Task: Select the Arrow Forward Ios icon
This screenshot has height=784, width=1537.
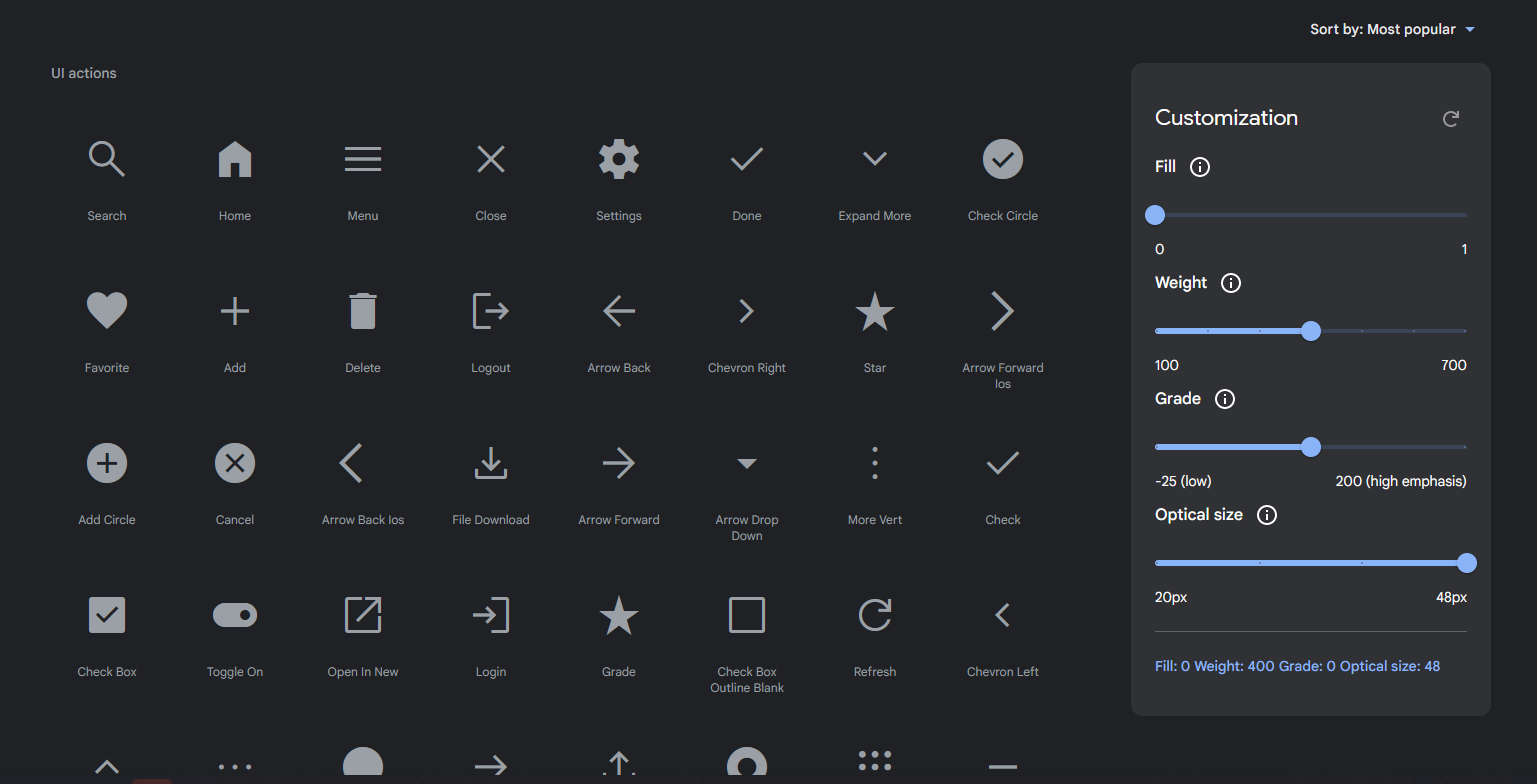Action: tap(1003, 311)
